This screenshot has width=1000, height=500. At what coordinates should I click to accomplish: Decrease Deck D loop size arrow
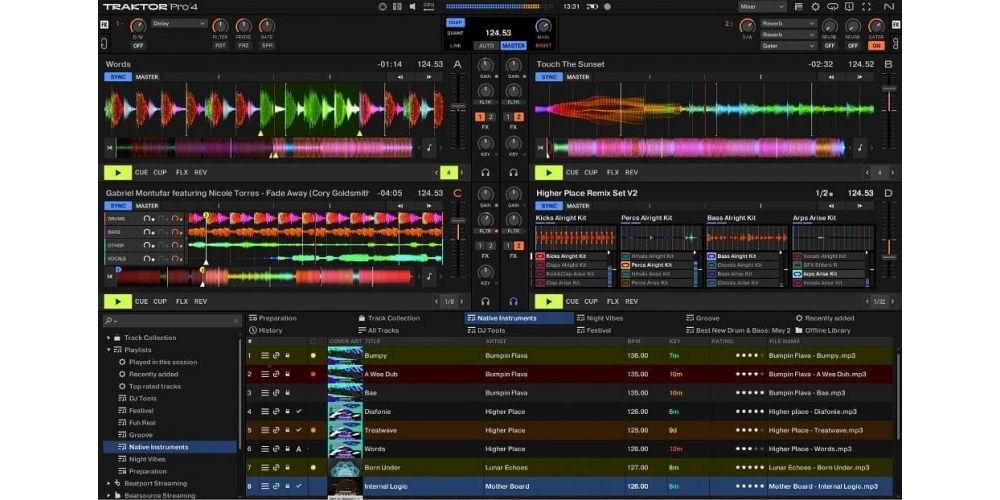tap(867, 302)
